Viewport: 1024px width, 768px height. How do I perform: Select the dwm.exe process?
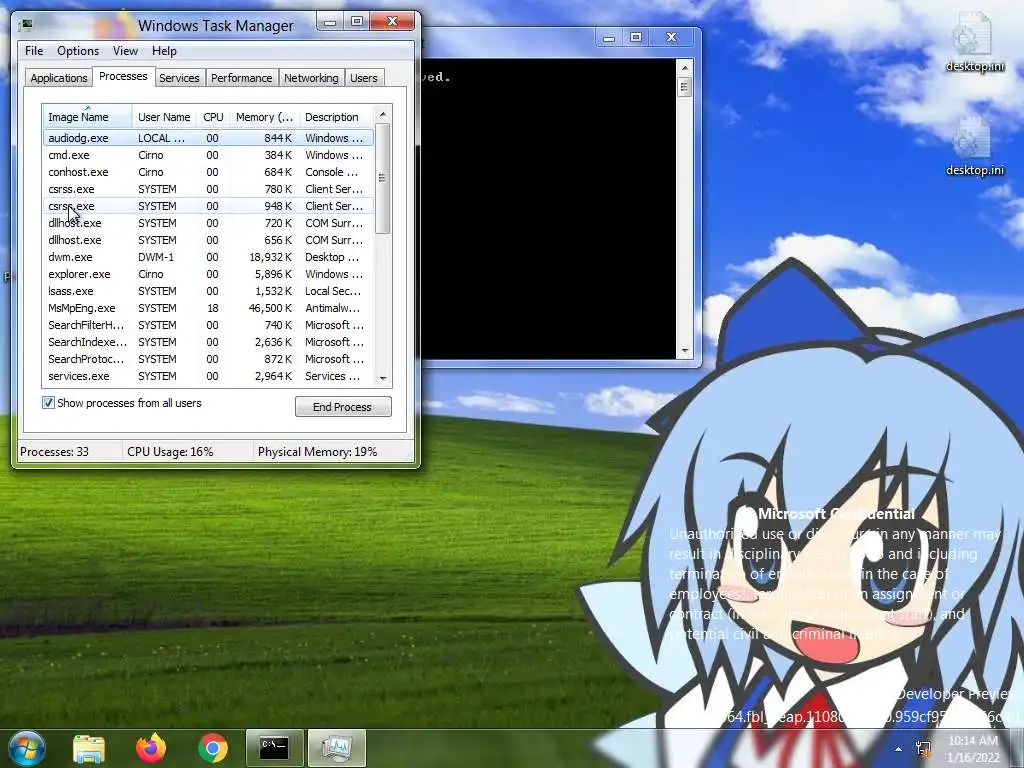(208, 257)
